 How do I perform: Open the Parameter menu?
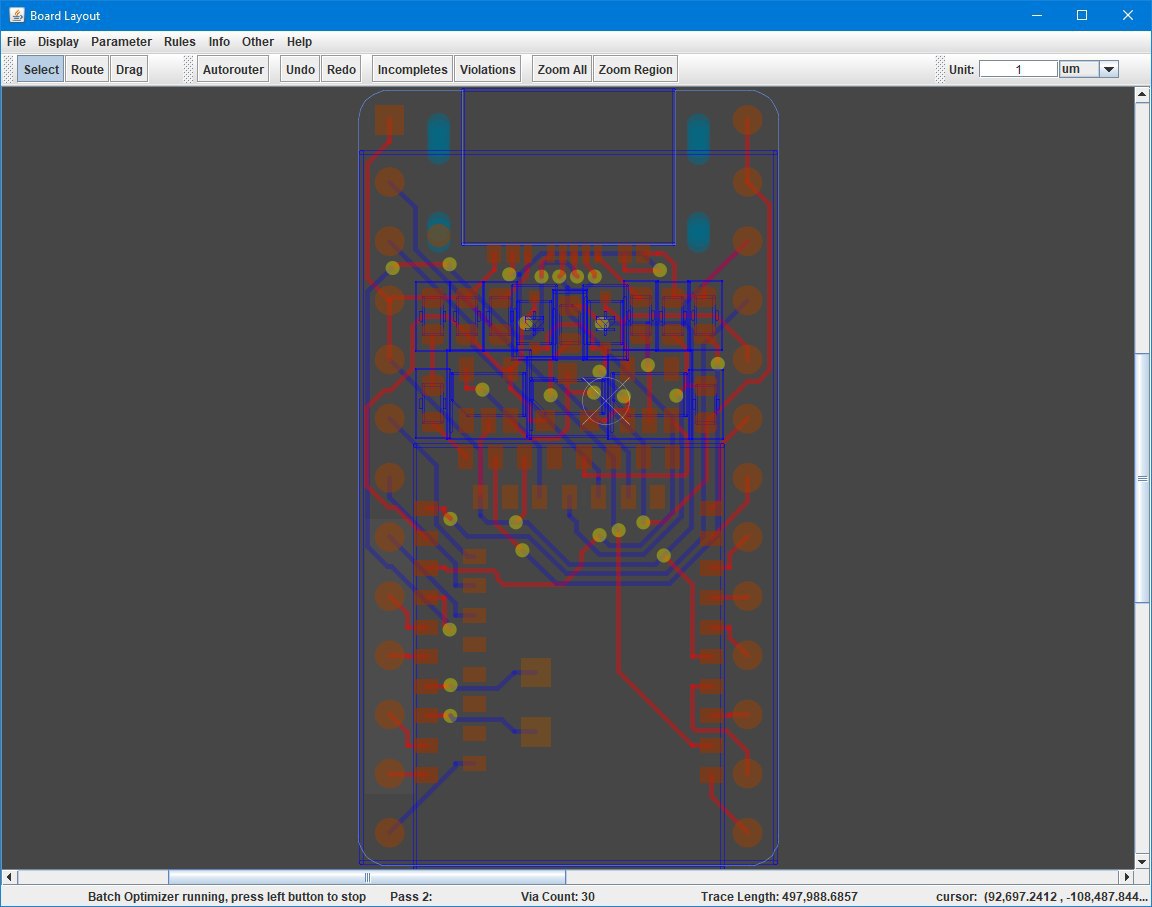pyautogui.click(x=121, y=42)
